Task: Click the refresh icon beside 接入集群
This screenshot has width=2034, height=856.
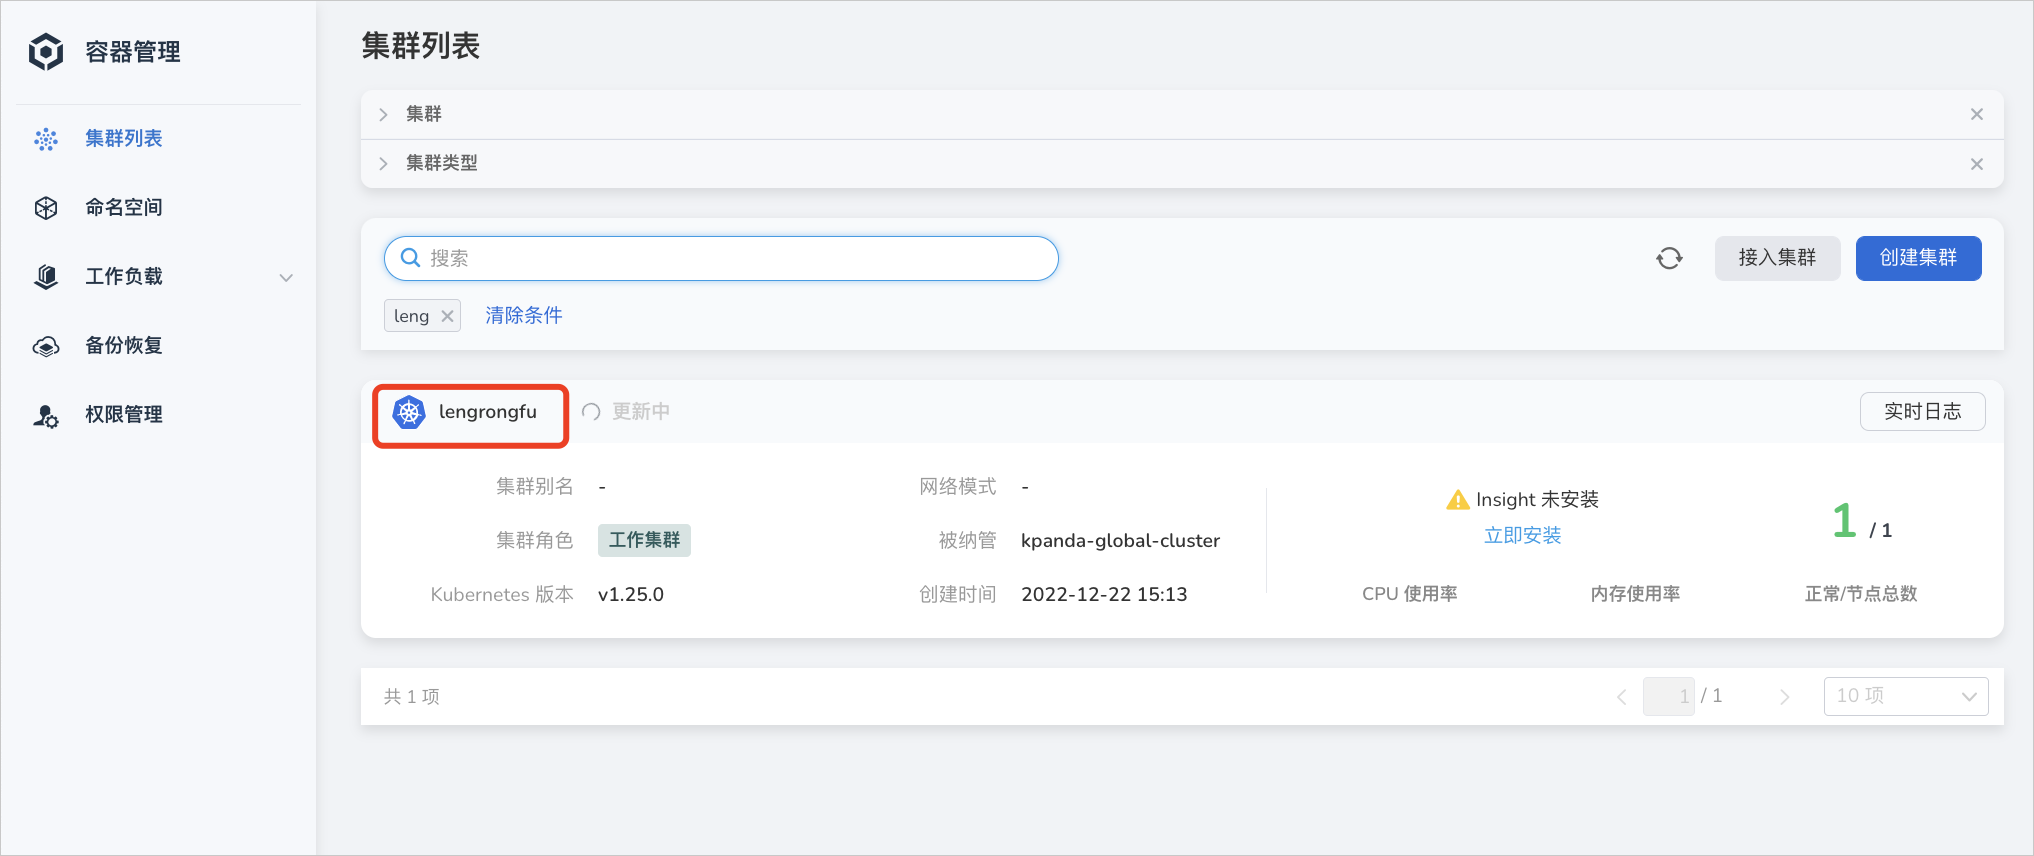Action: [1669, 259]
